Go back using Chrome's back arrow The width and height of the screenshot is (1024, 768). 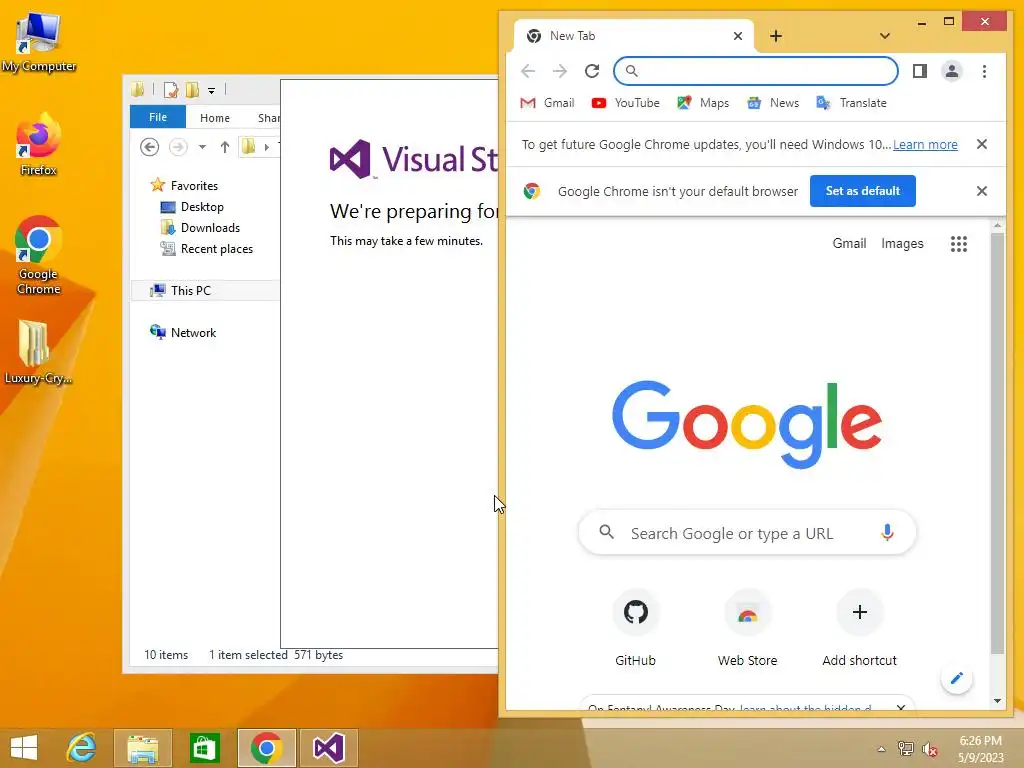point(528,71)
